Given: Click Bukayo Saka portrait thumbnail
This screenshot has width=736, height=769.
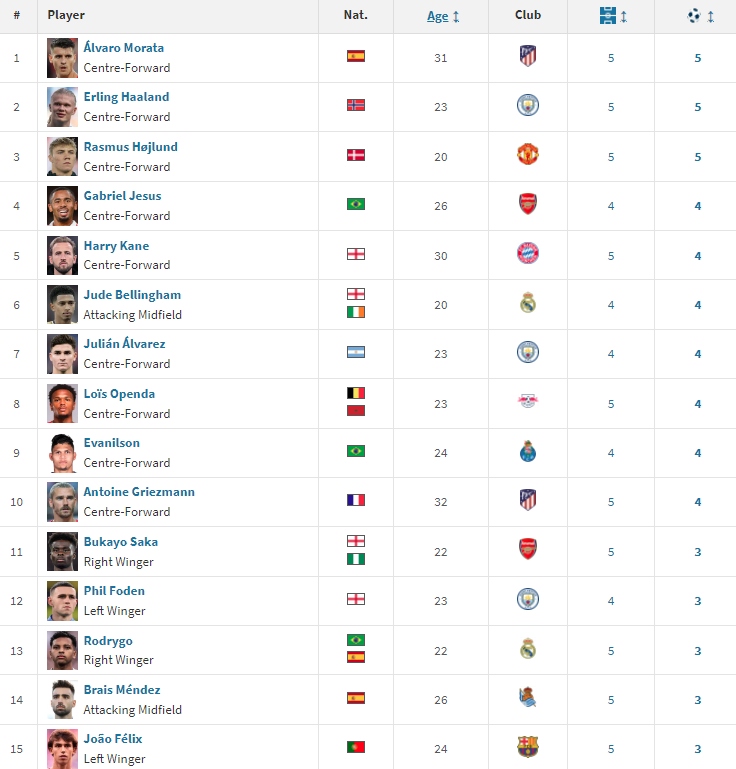Looking at the screenshot, I should (62, 552).
